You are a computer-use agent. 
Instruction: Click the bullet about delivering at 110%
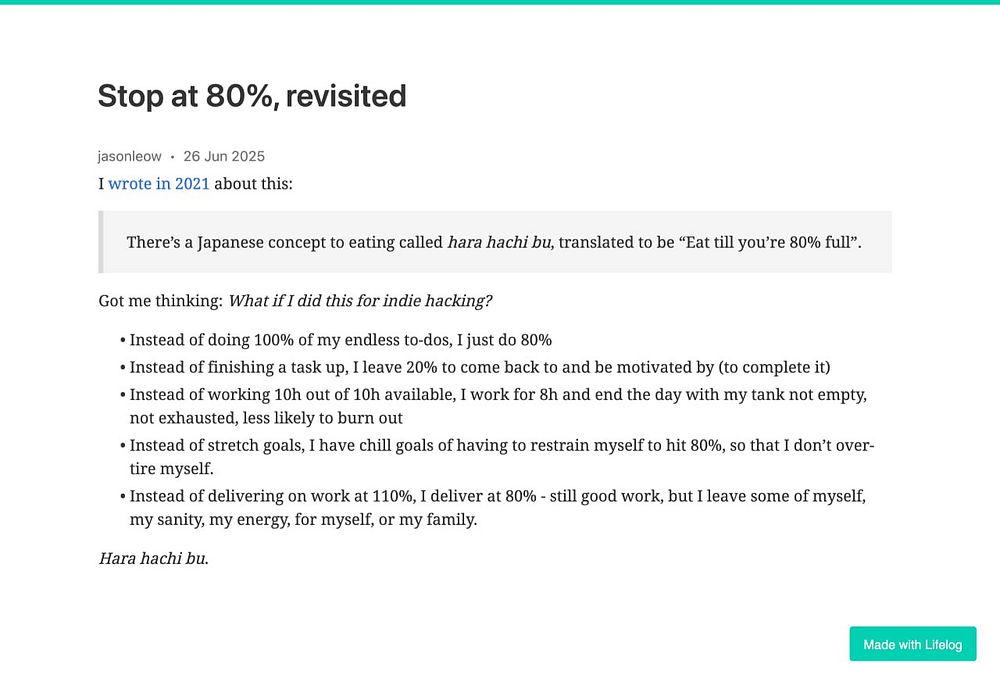point(497,496)
